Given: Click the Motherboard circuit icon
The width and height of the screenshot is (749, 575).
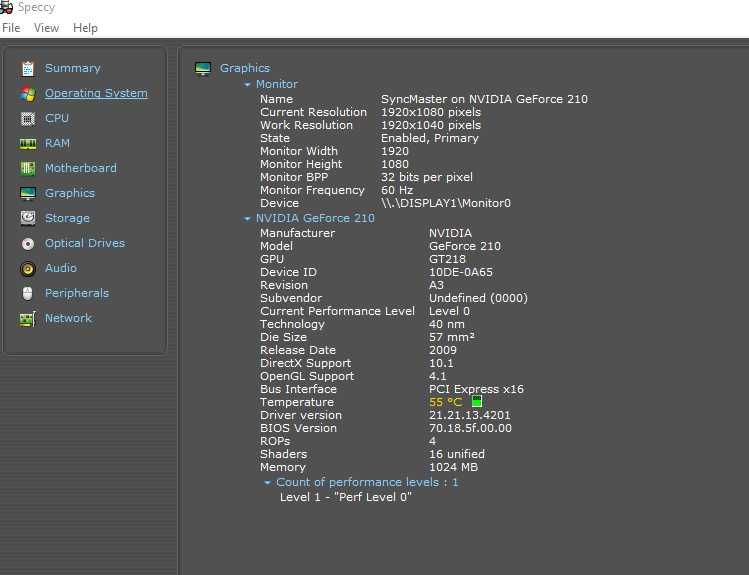Looking at the screenshot, I should [28, 169].
